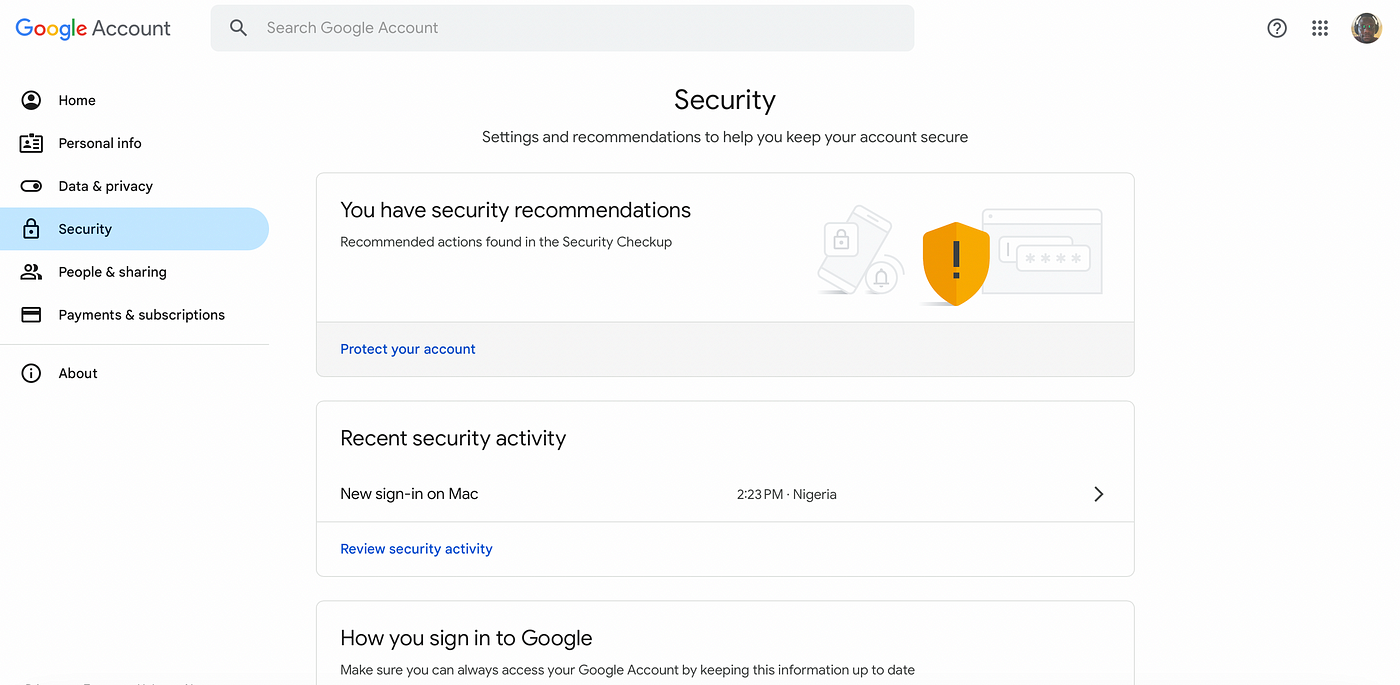Image resolution: width=1400 pixels, height=685 pixels.
Task: Click Review security activity link
Action: point(416,549)
